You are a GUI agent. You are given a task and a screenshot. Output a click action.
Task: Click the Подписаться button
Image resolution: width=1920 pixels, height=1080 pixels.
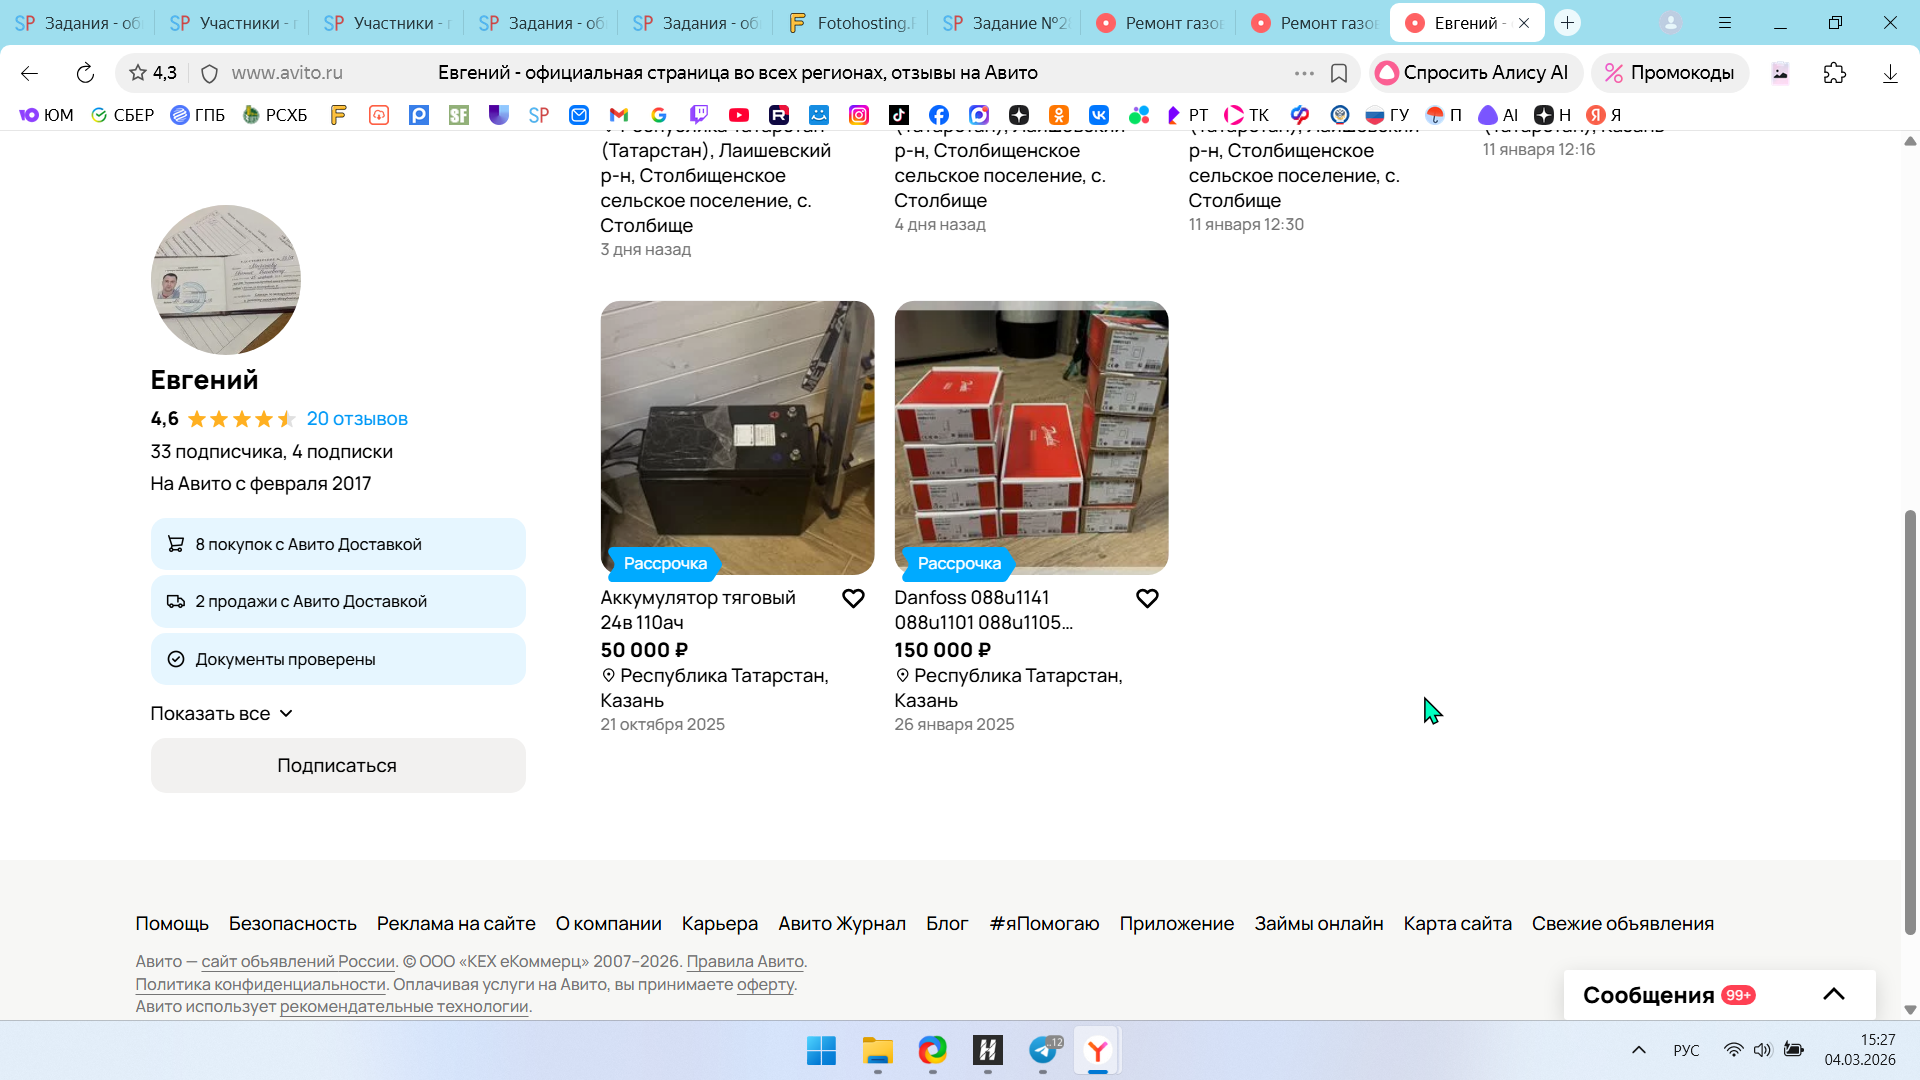pos(337,765)
